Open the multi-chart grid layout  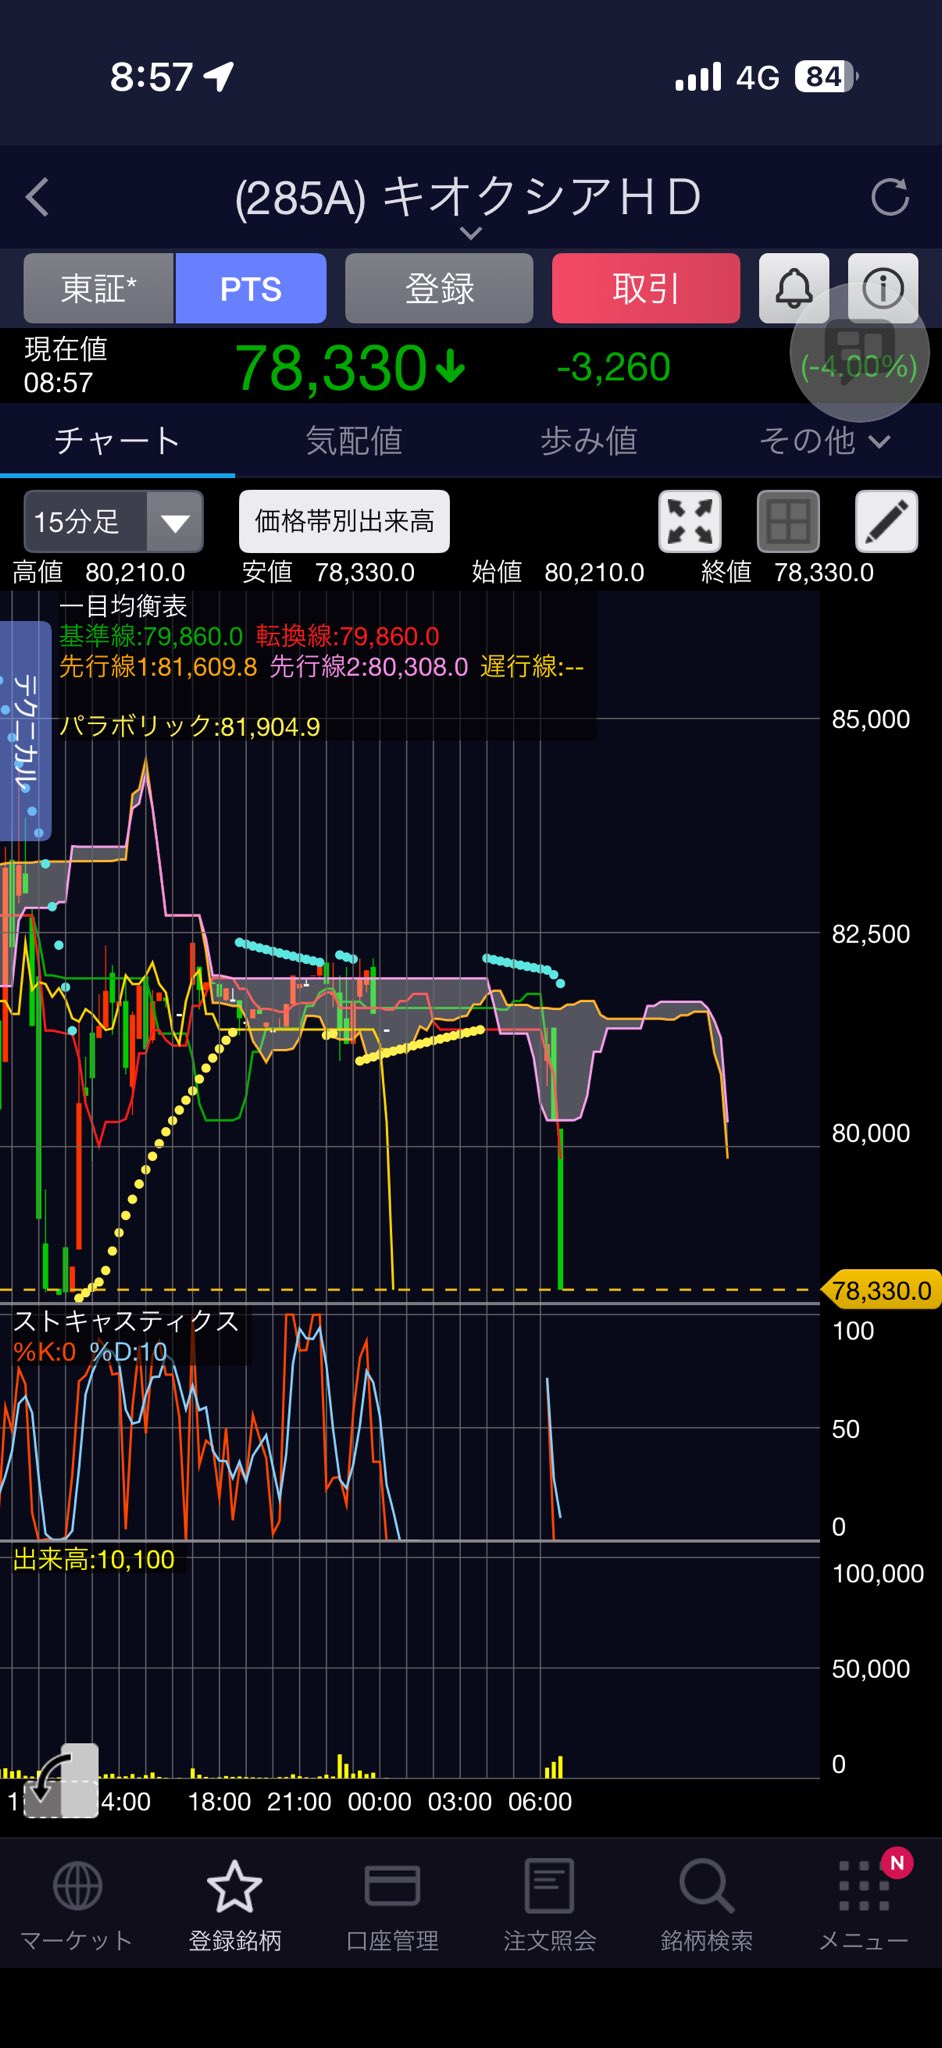tap(788, 521)
